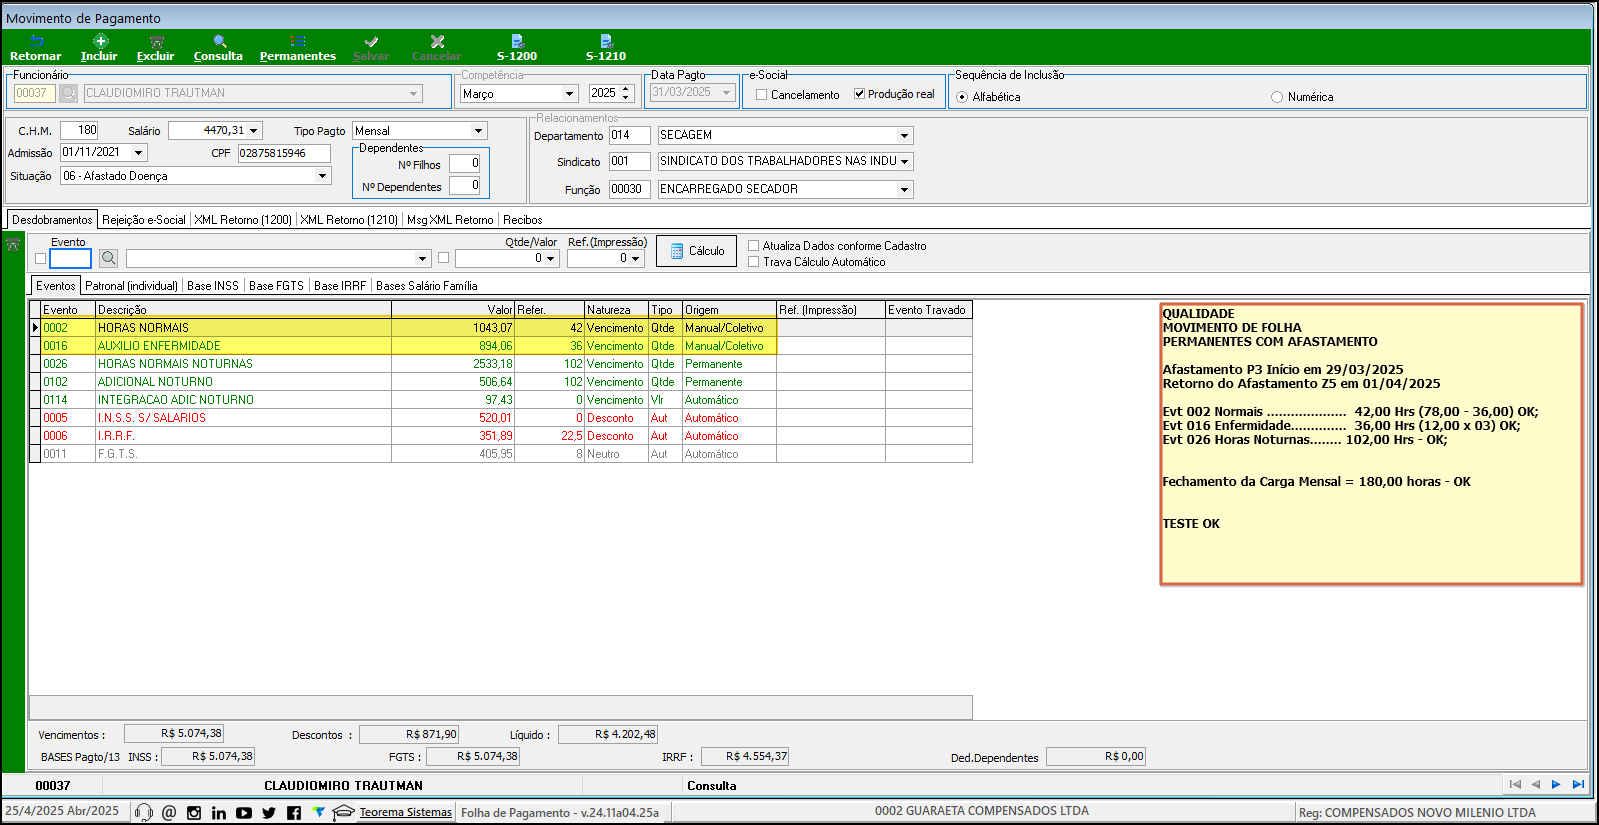Switch to Msg XML Retorno tab
The width and height of the screenshot is (1599, 825).
coord(450,220)
